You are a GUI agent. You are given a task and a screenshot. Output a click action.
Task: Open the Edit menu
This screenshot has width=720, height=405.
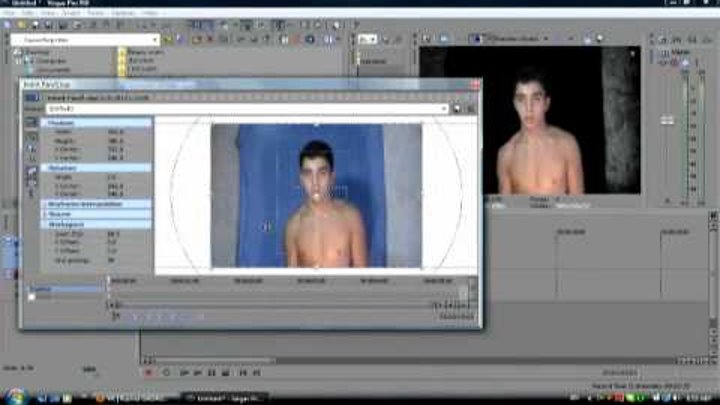pyautogui.click(x=28, y=13)
